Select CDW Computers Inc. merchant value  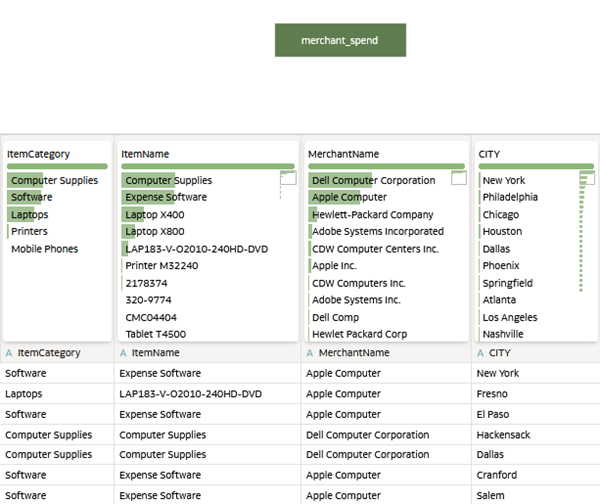pos(359,283)
